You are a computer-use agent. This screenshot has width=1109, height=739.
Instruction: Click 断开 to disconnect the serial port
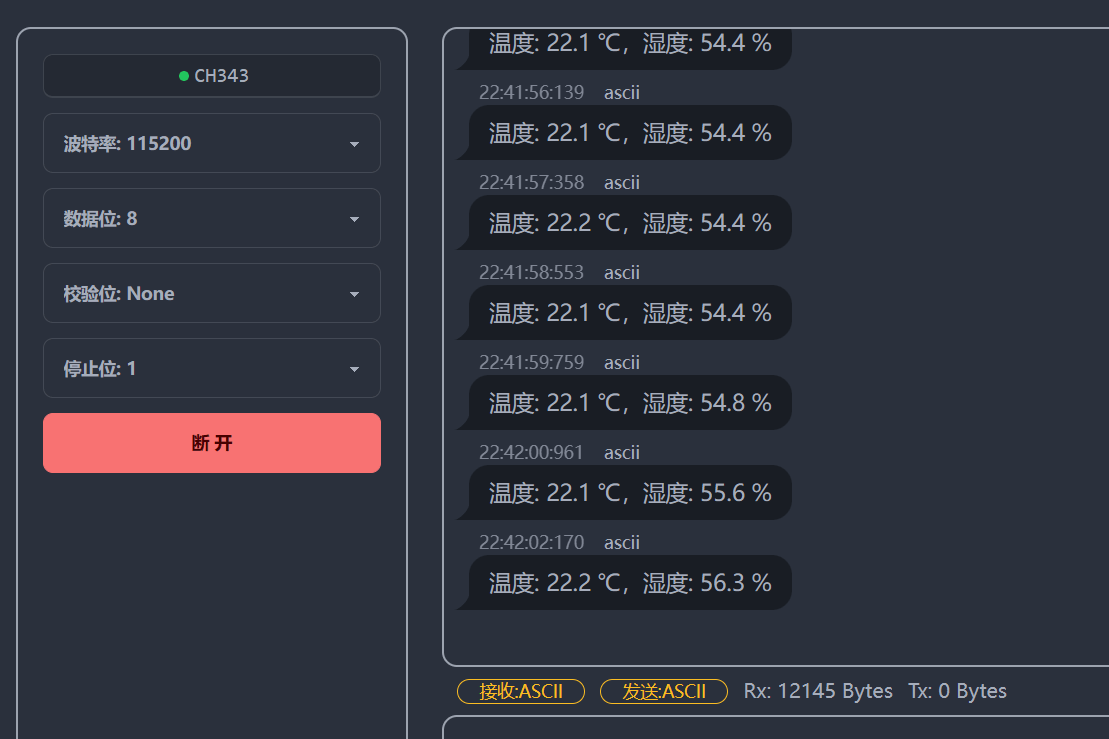click(x=211, y=443)
